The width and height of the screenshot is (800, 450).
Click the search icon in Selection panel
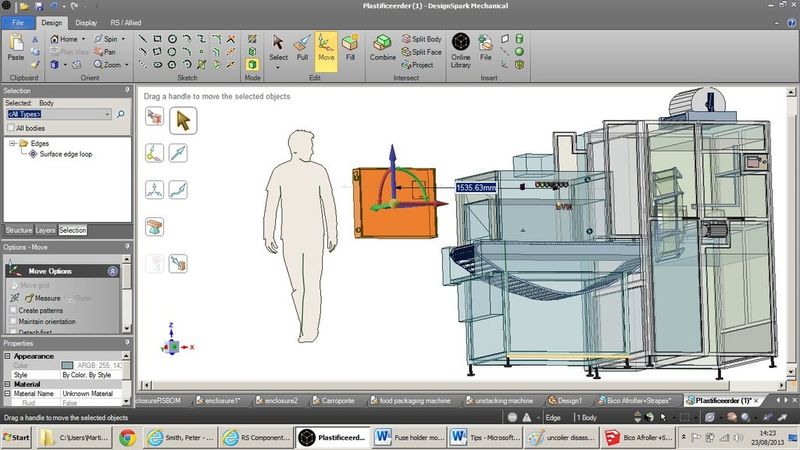pos(121,115)
